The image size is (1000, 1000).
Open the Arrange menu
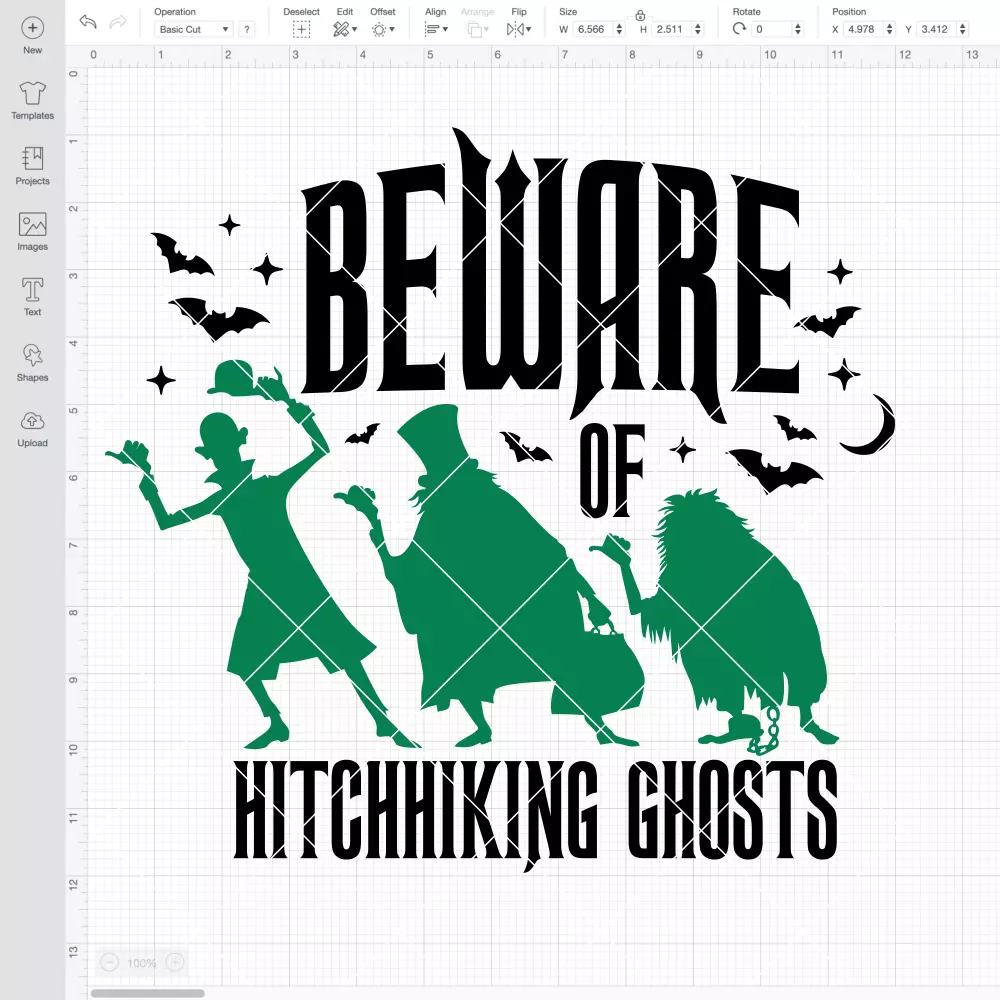[x=478, y=29]
